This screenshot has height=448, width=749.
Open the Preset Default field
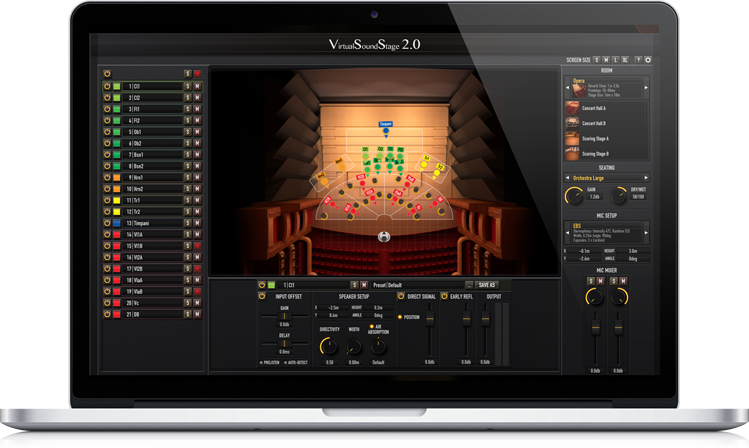tap(418, 285)
